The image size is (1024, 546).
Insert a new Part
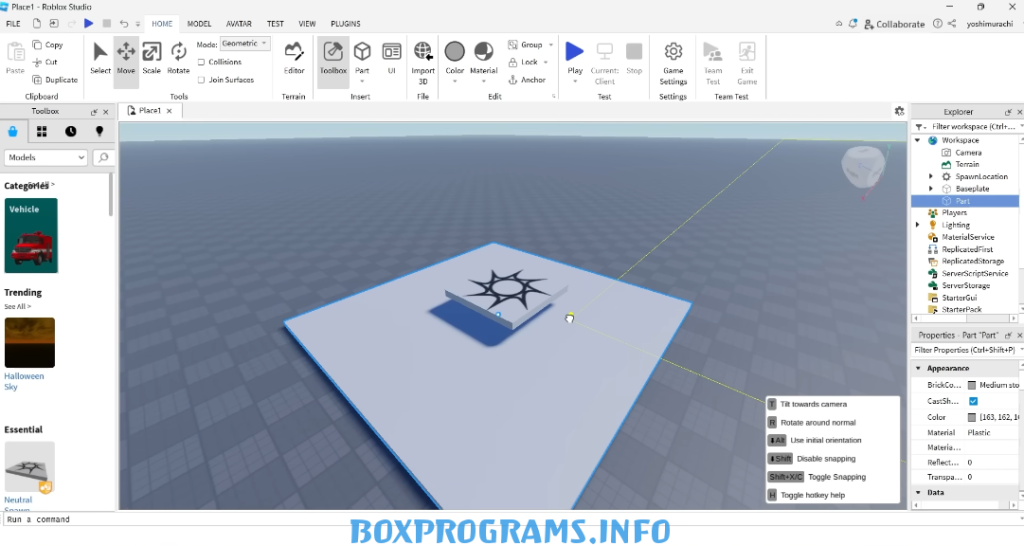(362, 56)
